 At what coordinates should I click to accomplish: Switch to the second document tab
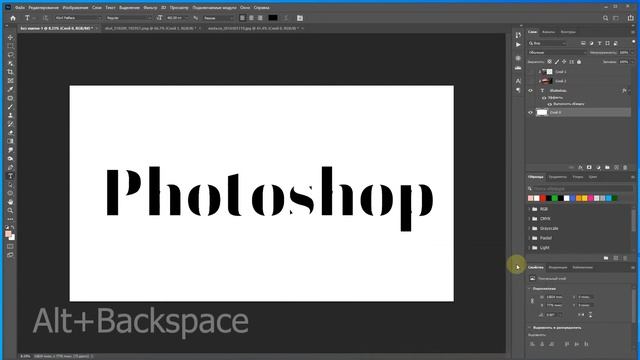click(150, 29)
